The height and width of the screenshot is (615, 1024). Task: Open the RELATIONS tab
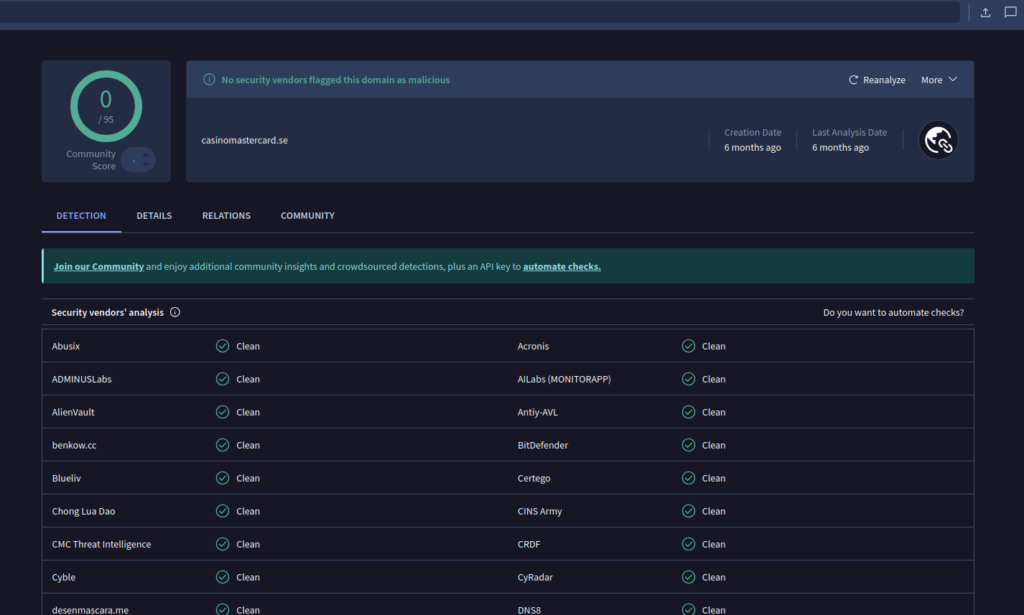(226, 215)
